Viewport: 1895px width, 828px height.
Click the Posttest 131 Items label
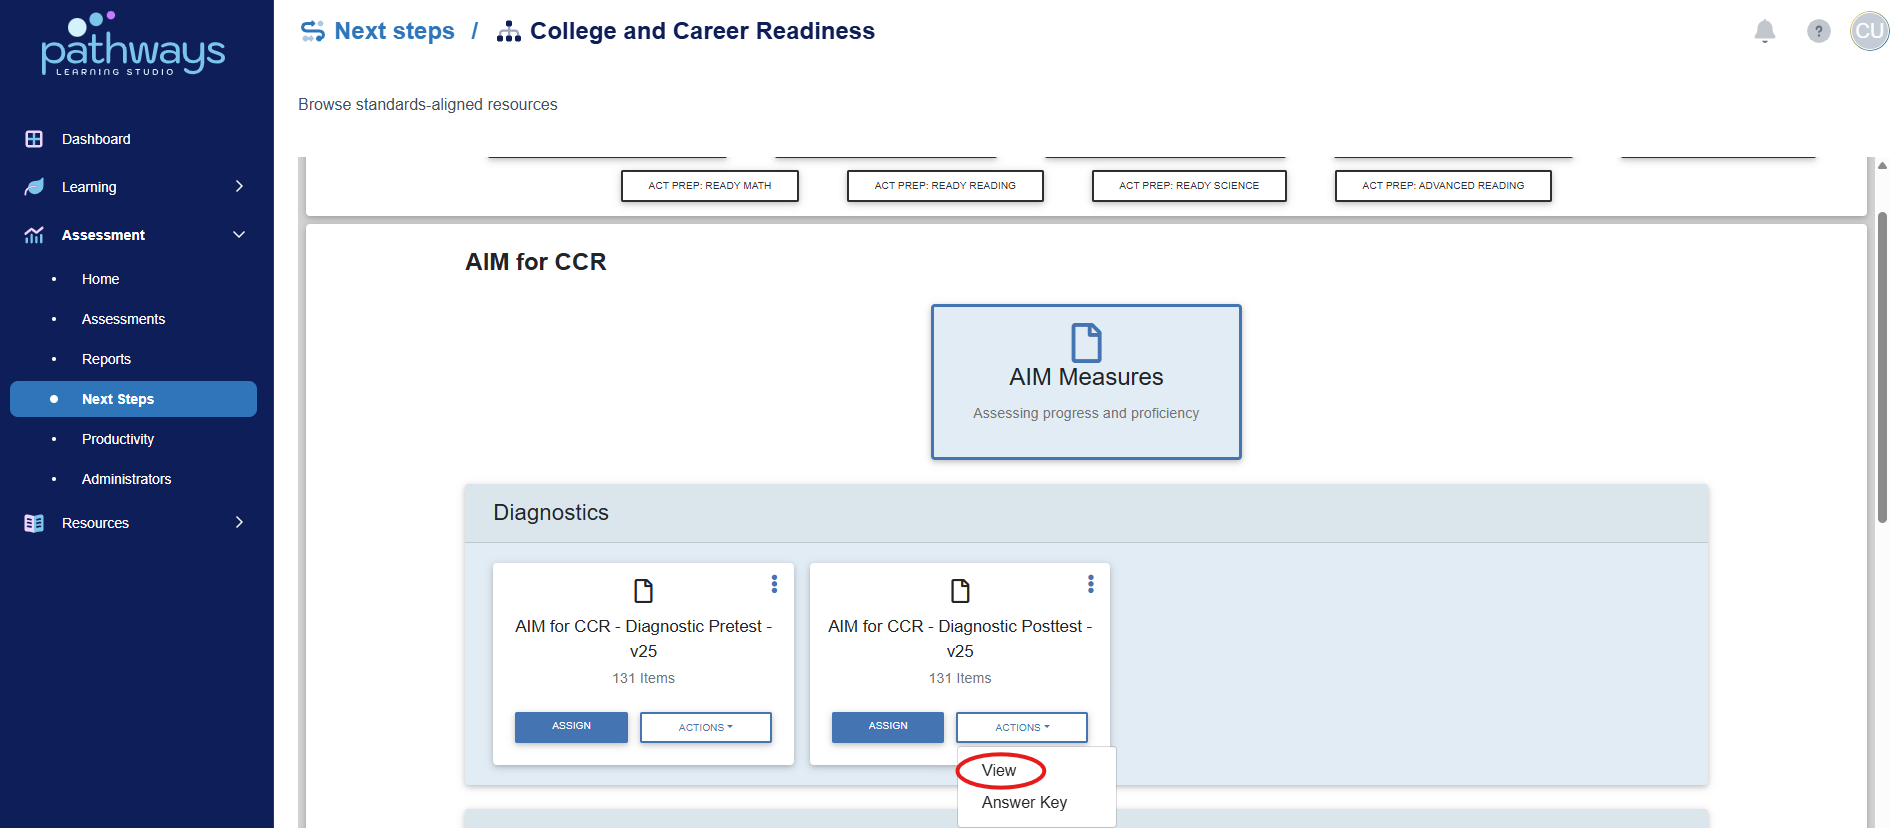pos(960,678)
